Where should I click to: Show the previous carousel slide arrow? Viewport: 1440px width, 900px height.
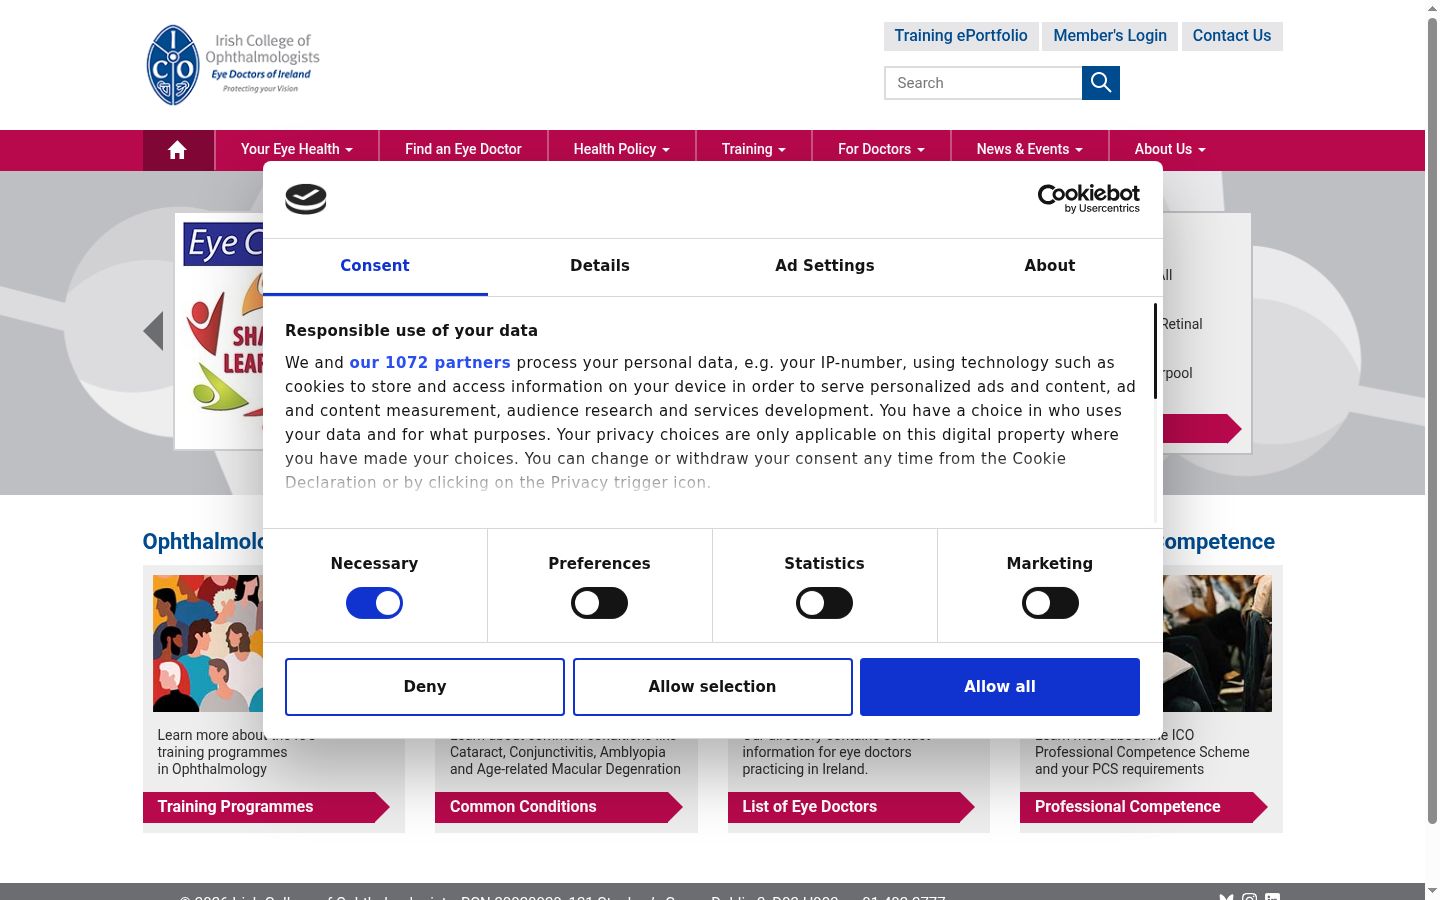[x=153, y=331]
